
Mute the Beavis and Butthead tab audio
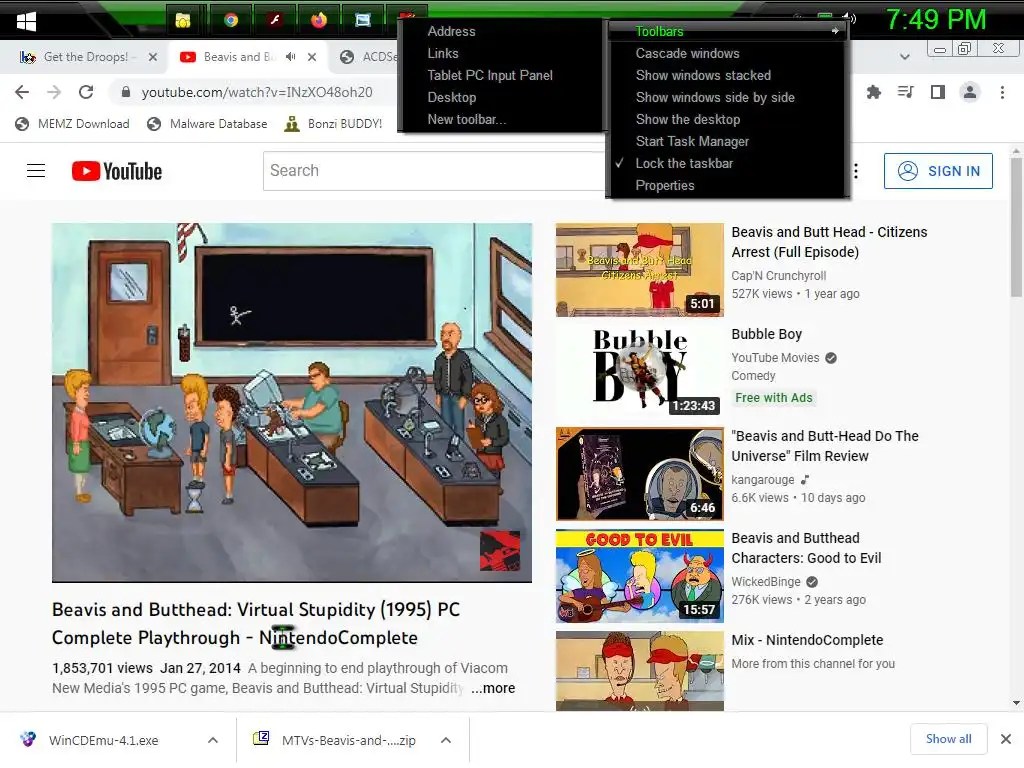(x=291, y=57)
